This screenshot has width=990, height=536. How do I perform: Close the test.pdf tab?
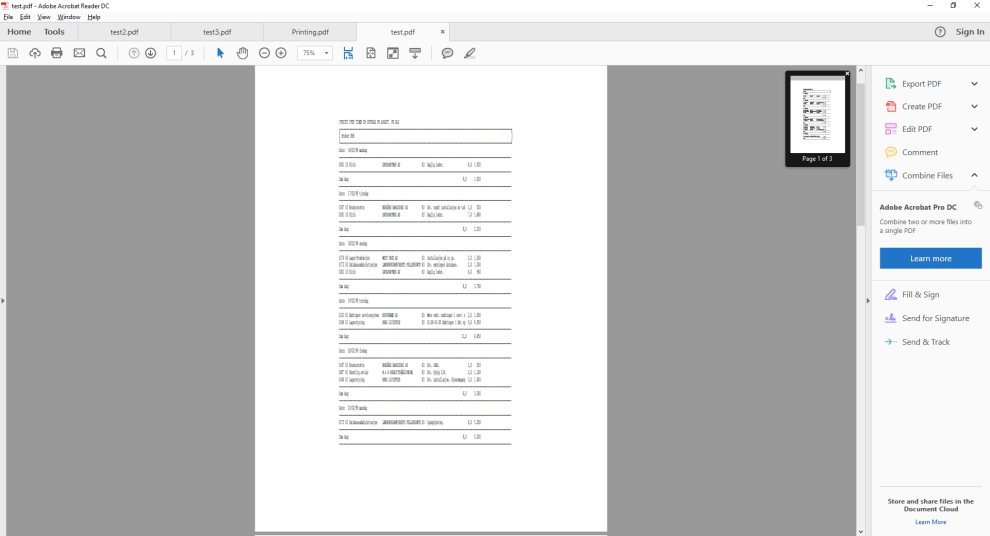pos(443,32)
